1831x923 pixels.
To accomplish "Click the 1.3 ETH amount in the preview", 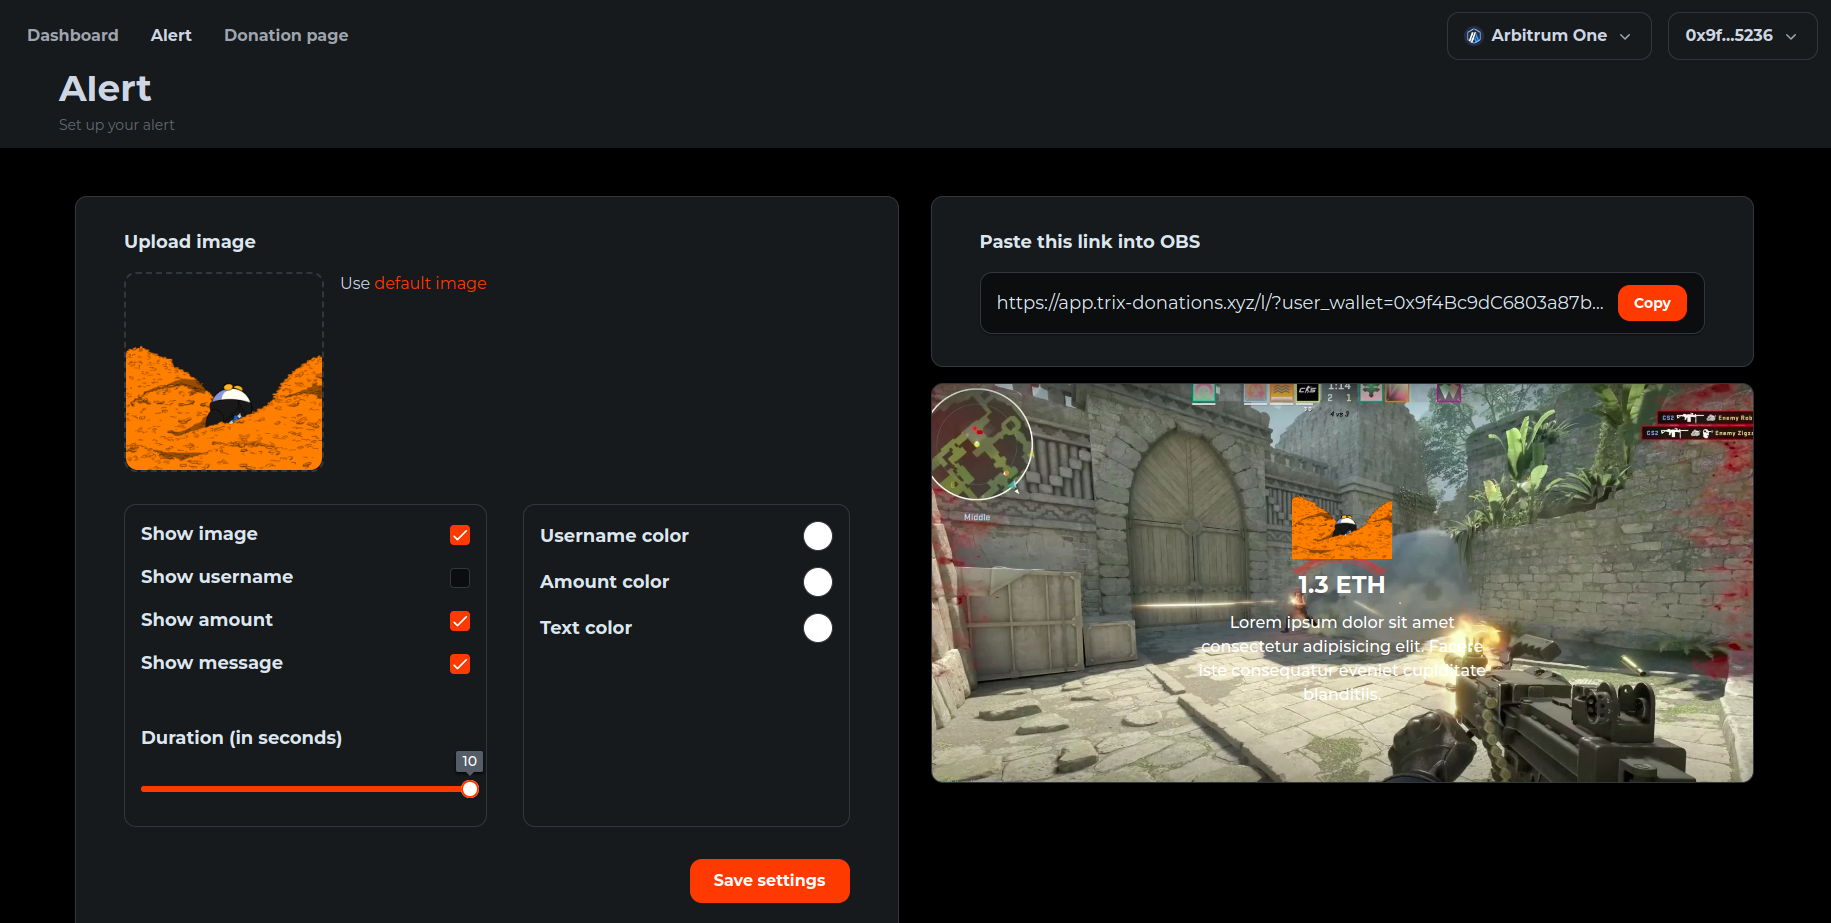I will (1341, 585).
